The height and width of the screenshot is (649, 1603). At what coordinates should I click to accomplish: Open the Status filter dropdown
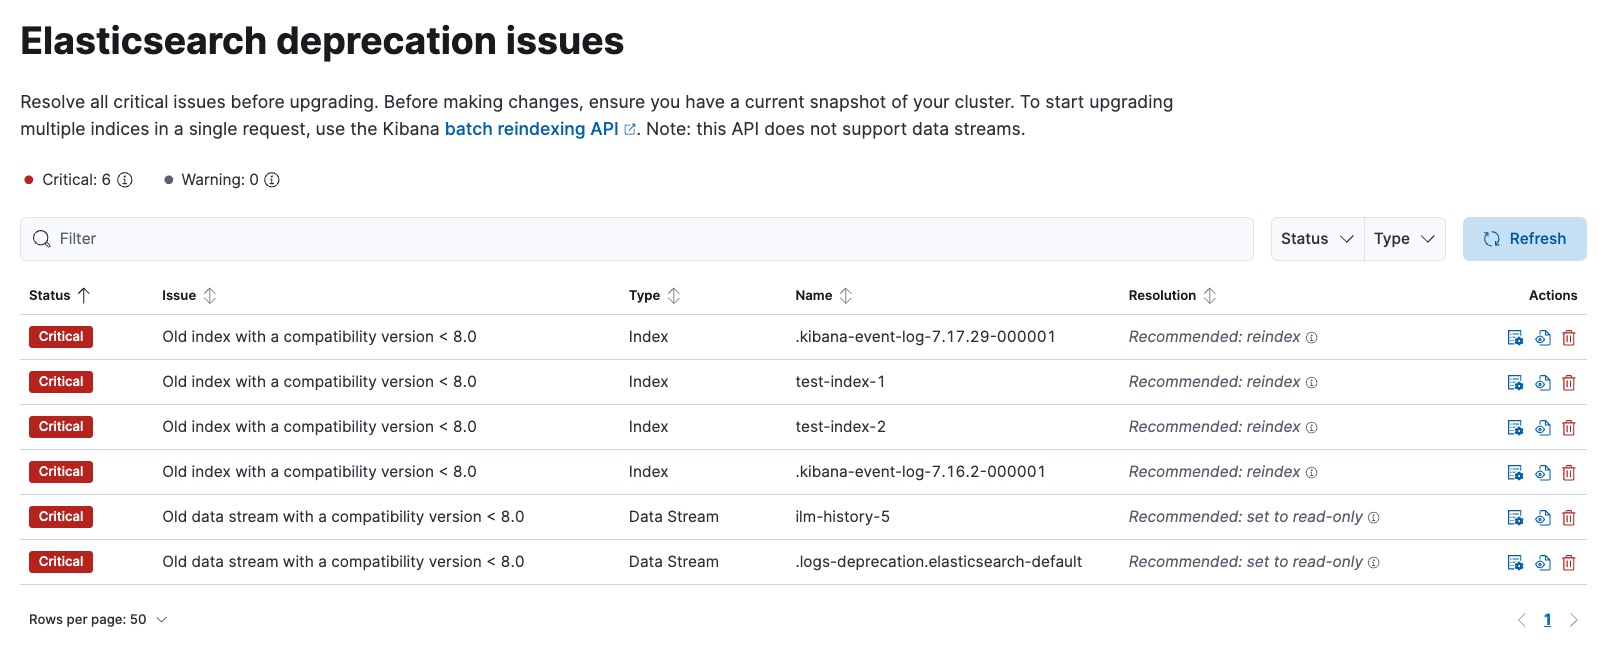[1316, 239]
